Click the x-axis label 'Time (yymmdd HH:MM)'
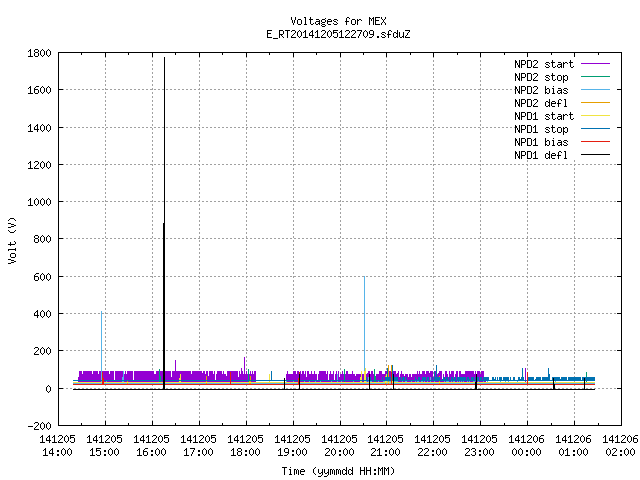640x480 pixels. click(x=338, y=471)
